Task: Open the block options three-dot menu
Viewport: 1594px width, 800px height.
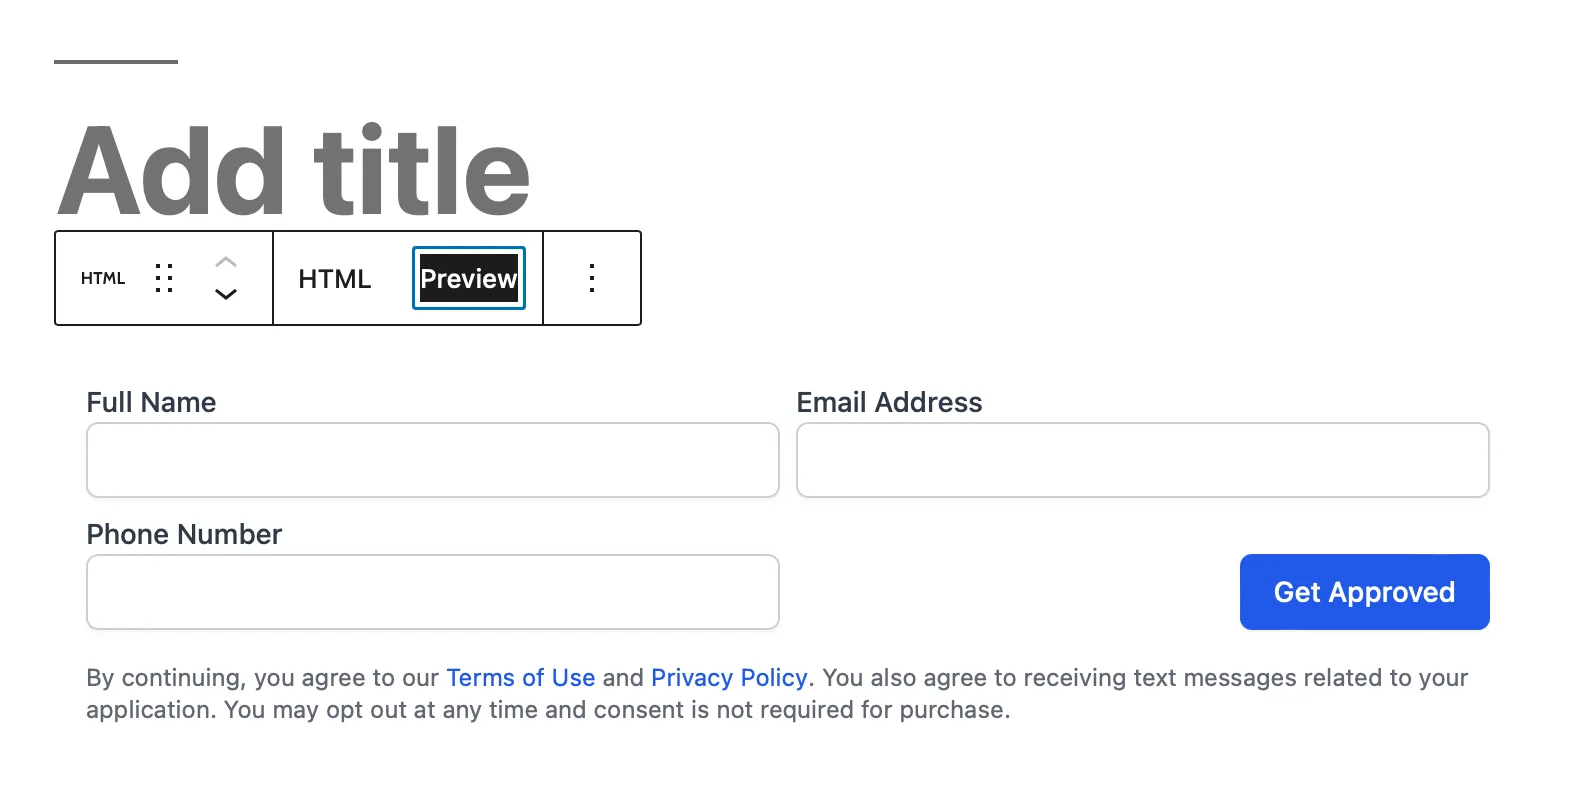Action: [592, 278]
